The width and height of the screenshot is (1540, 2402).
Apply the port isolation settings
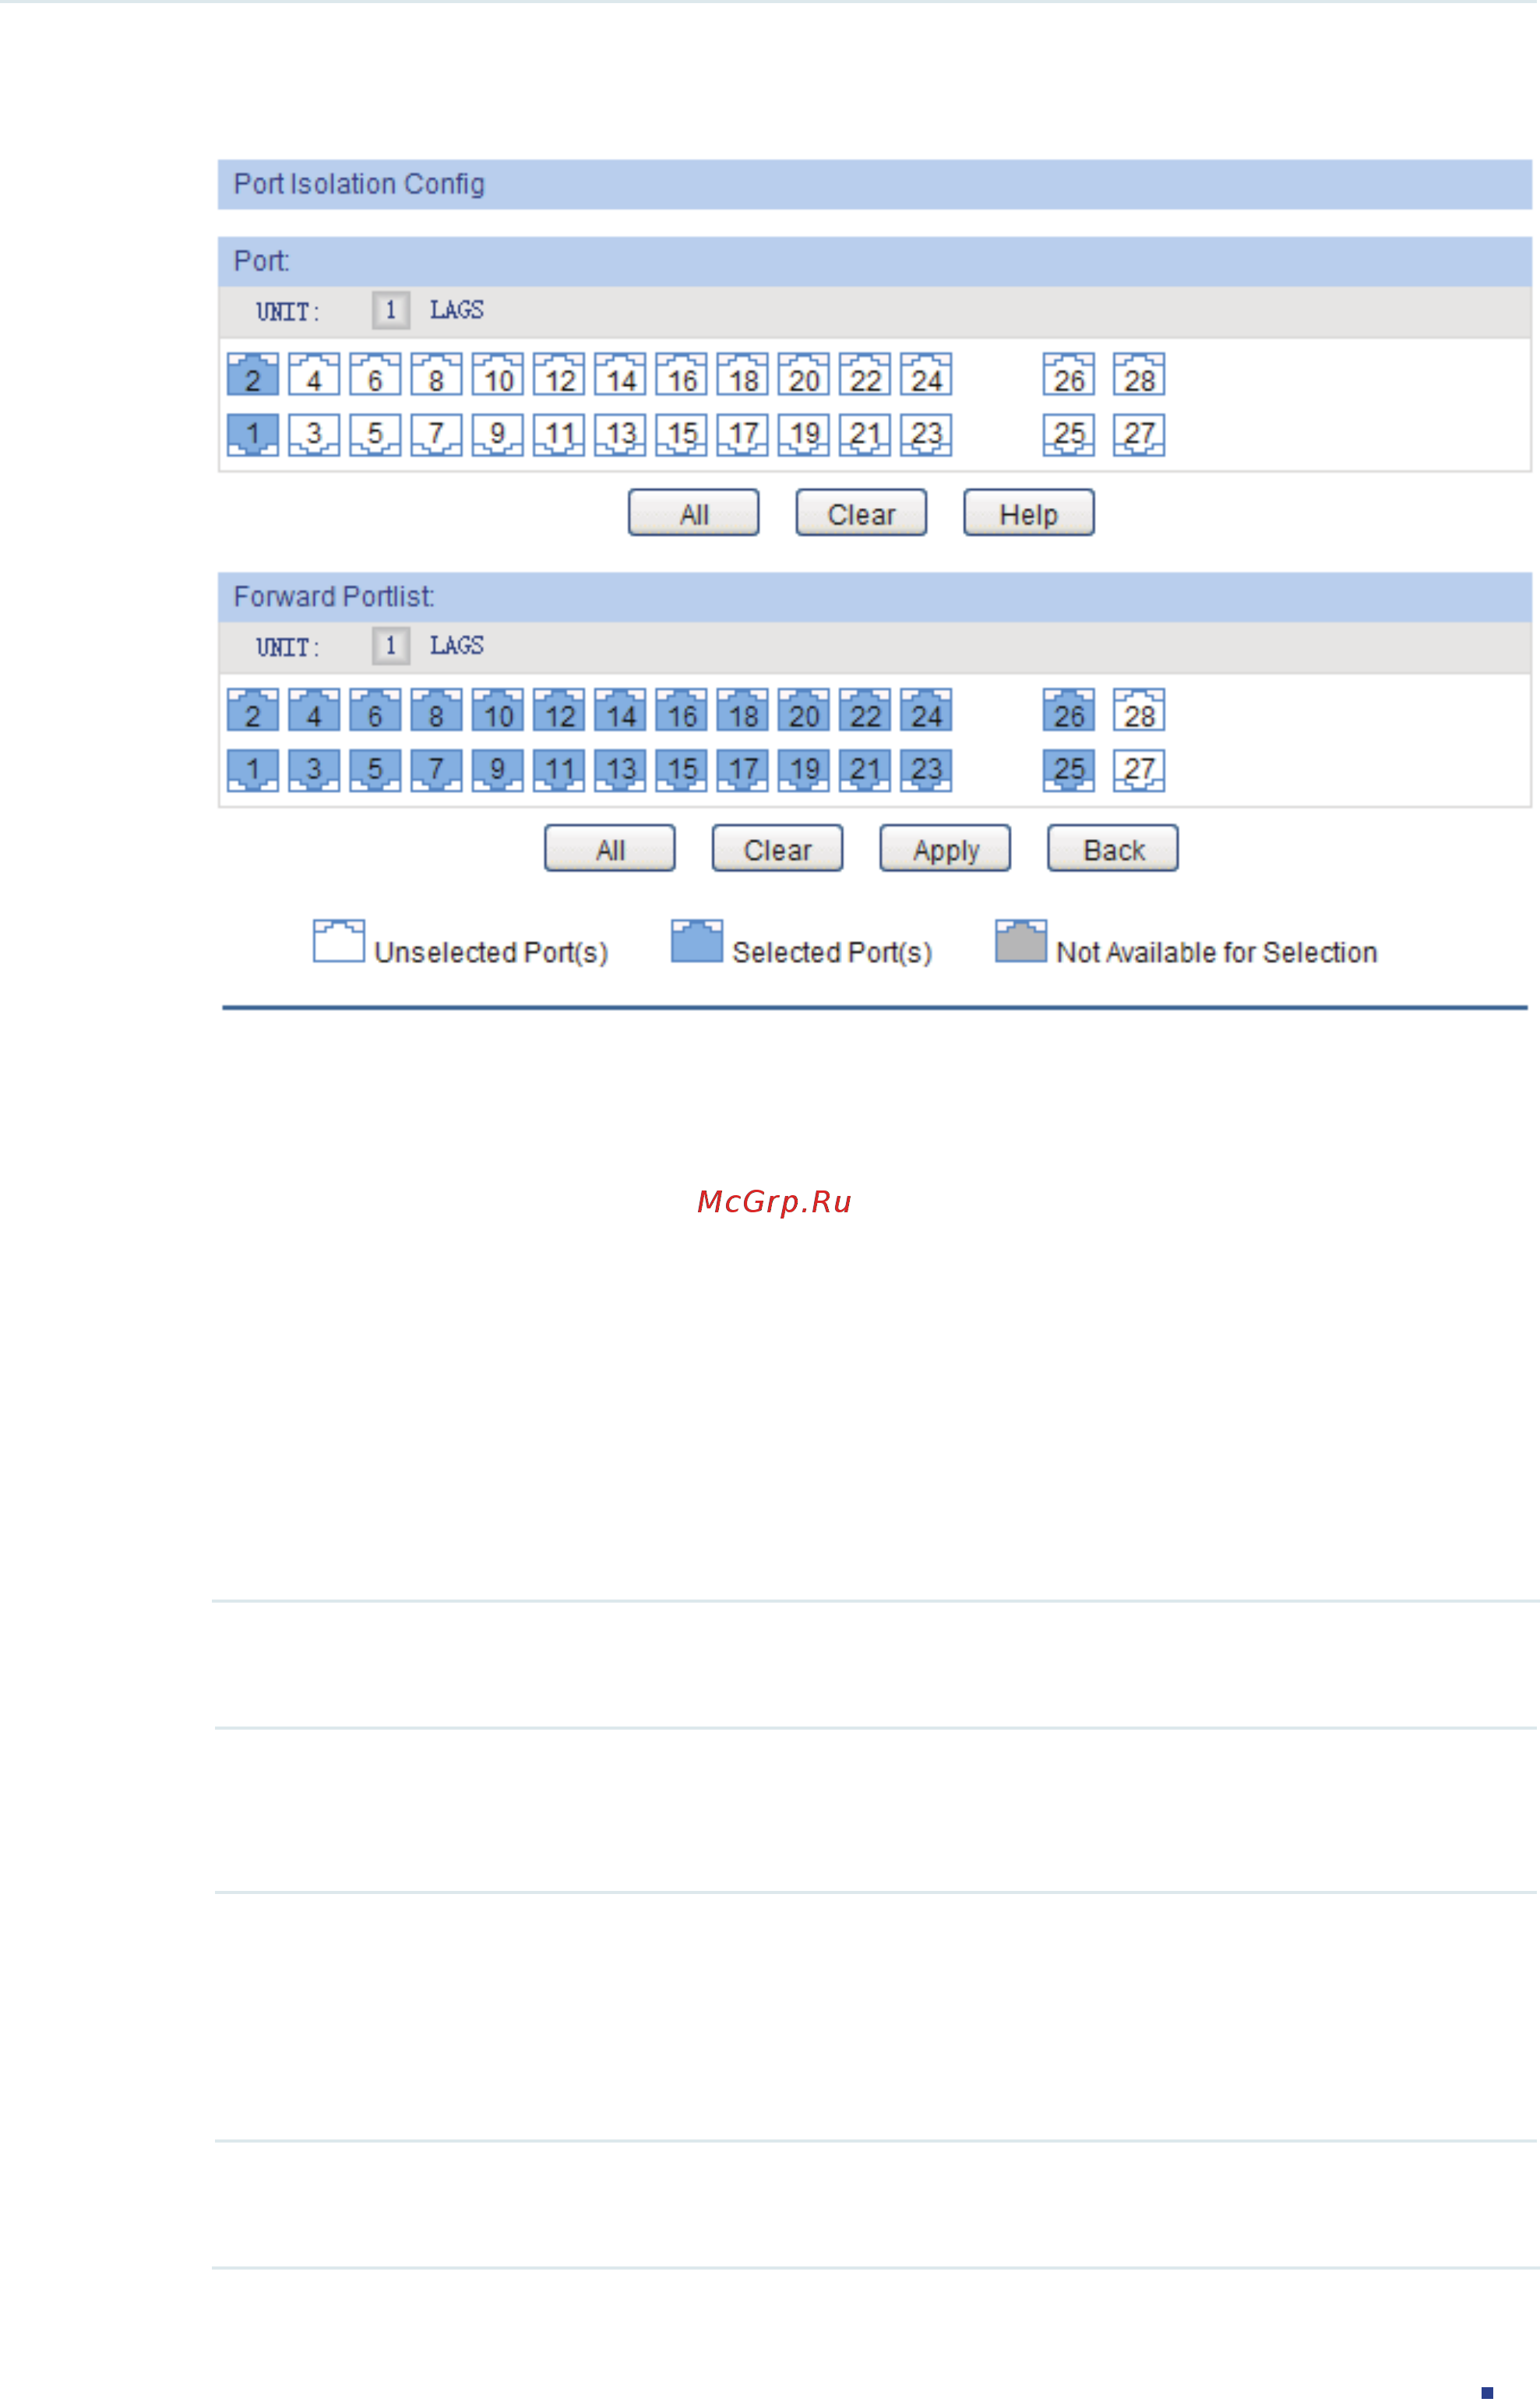[945, 849]
